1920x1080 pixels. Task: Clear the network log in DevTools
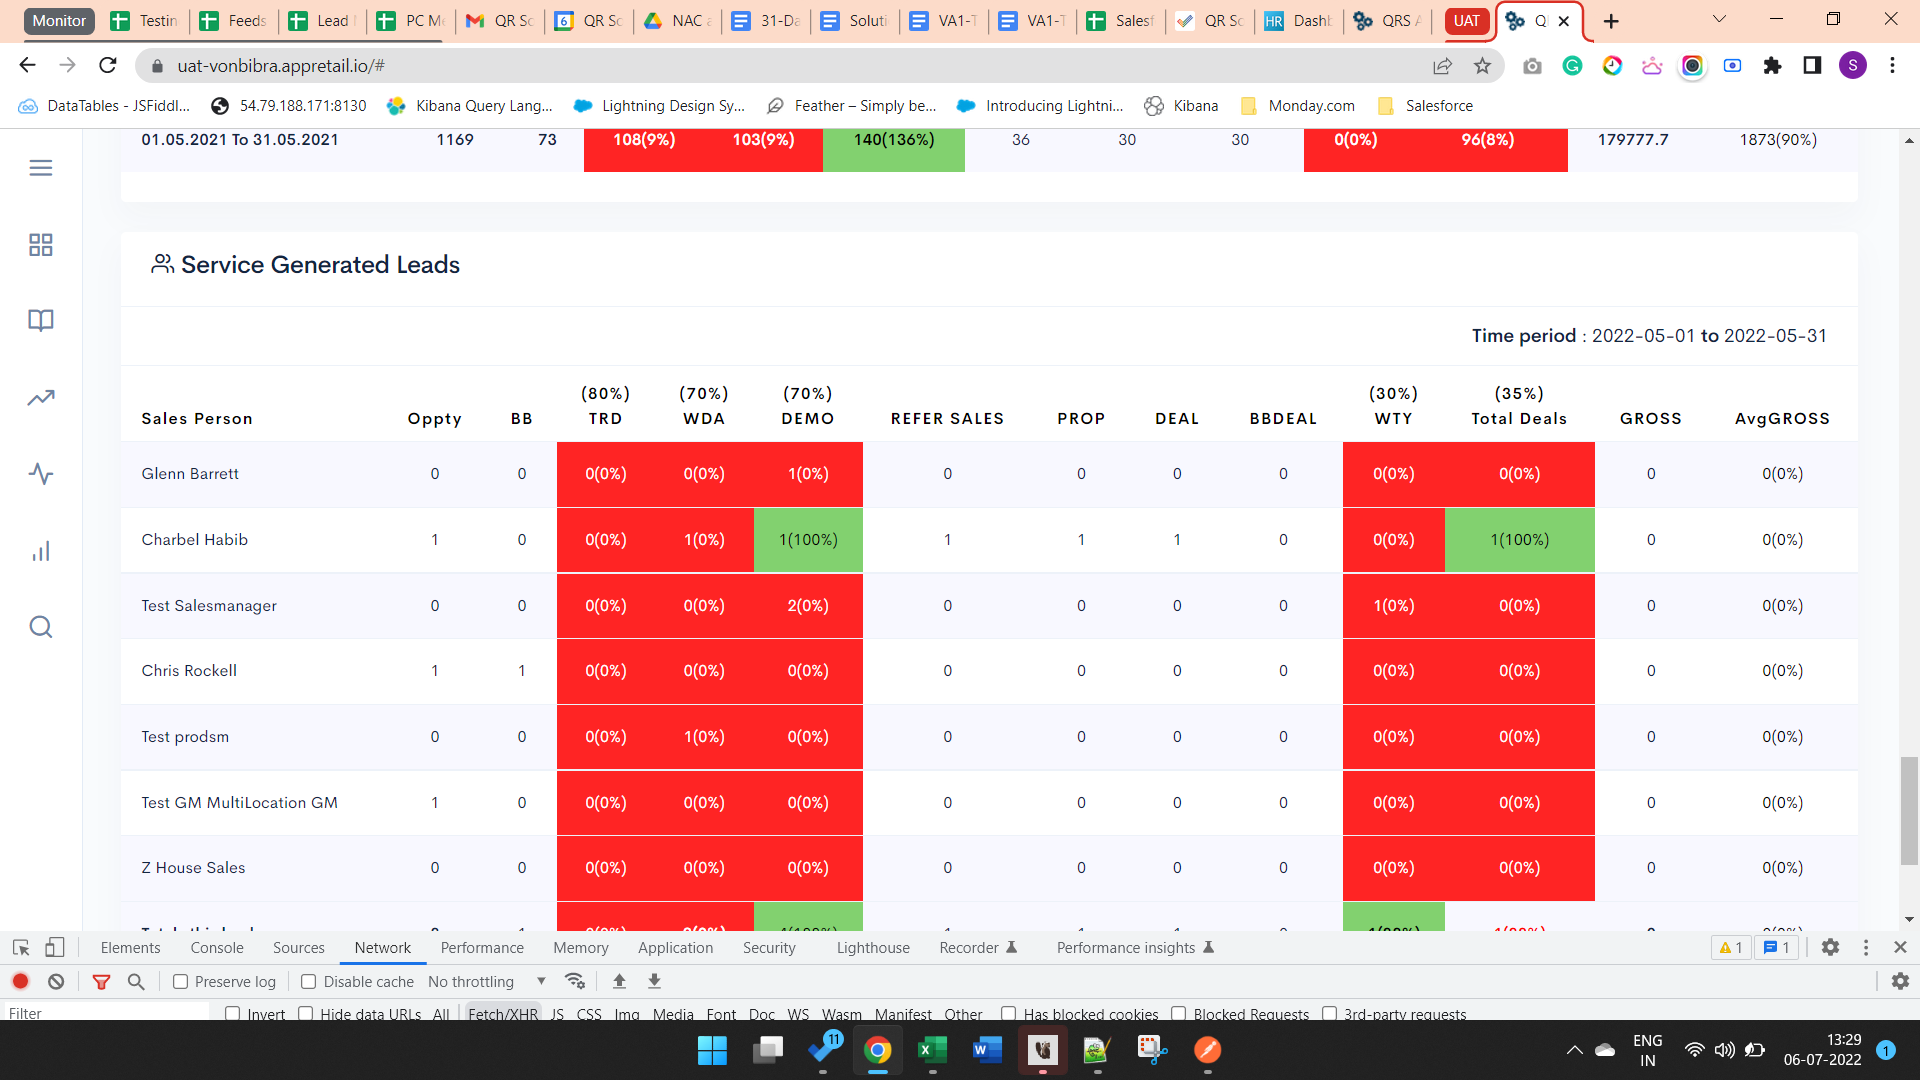[x=56, y=982]
